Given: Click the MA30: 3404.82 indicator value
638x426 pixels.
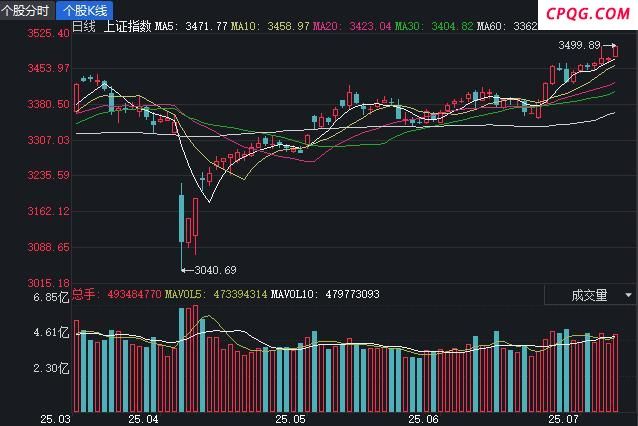Looking at the screenshot, I should tap(434, 27).
